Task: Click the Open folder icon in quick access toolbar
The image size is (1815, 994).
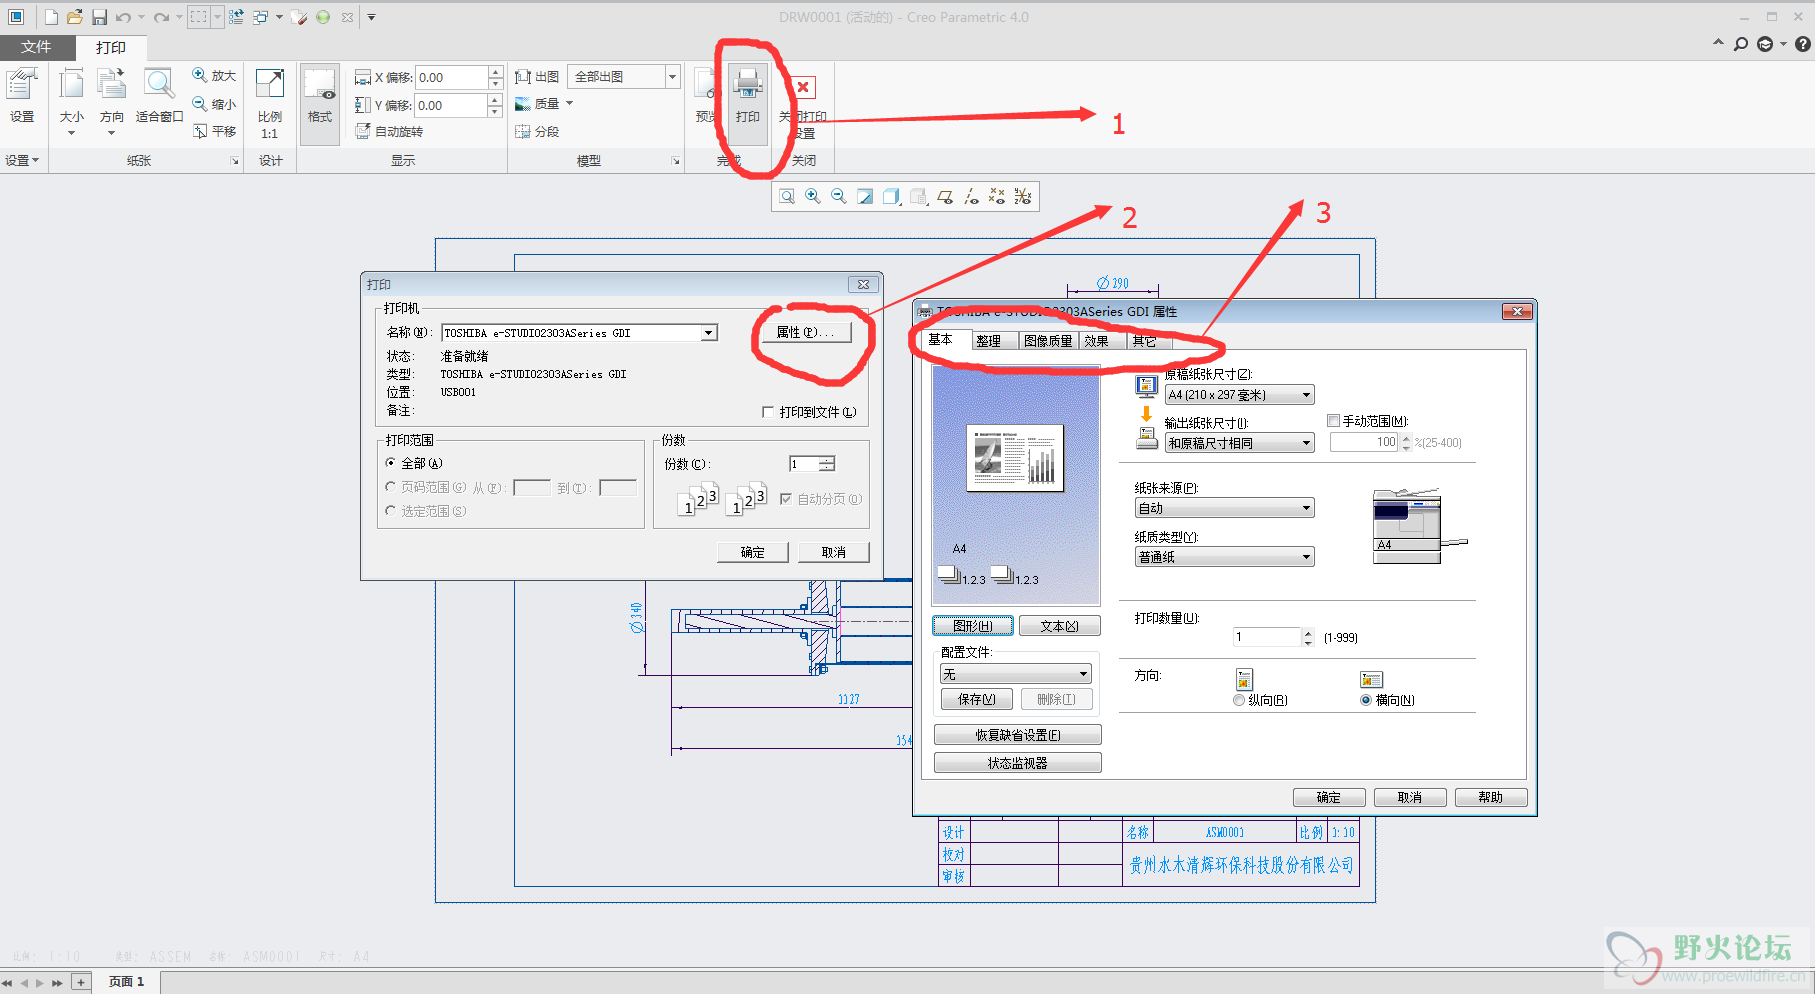Action: point(75,17)
